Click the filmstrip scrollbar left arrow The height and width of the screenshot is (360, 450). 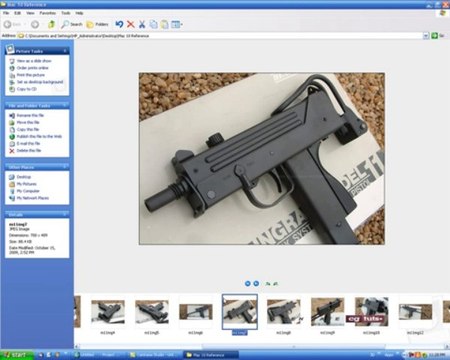(x=77, y=346)
